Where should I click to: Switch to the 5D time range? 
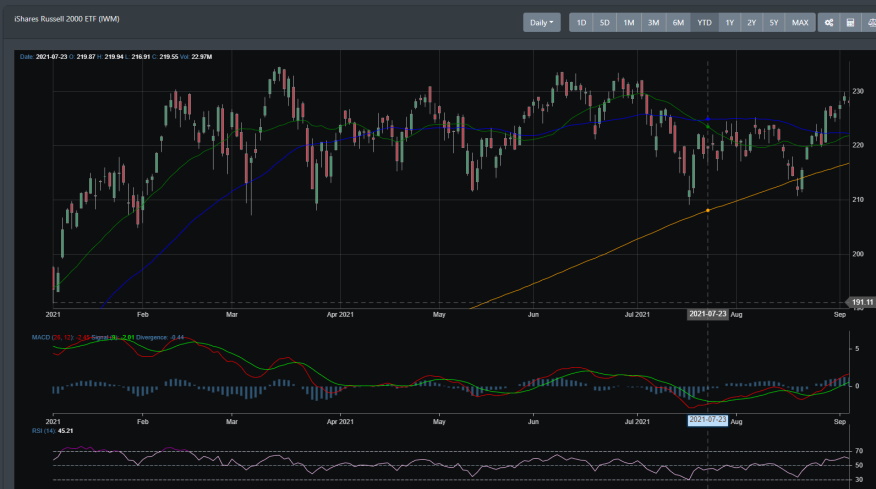(x=604, y=22)
